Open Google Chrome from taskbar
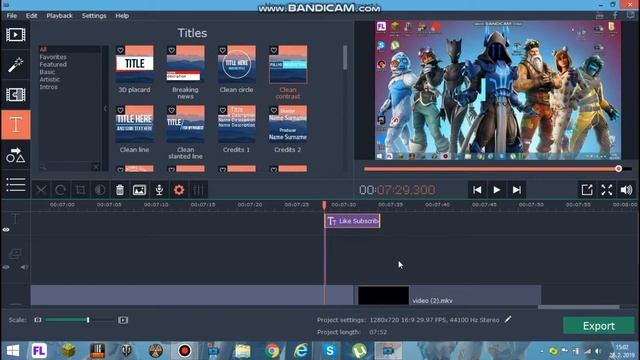This screenshot has width=640, height=360. click(x=272, y=351)
